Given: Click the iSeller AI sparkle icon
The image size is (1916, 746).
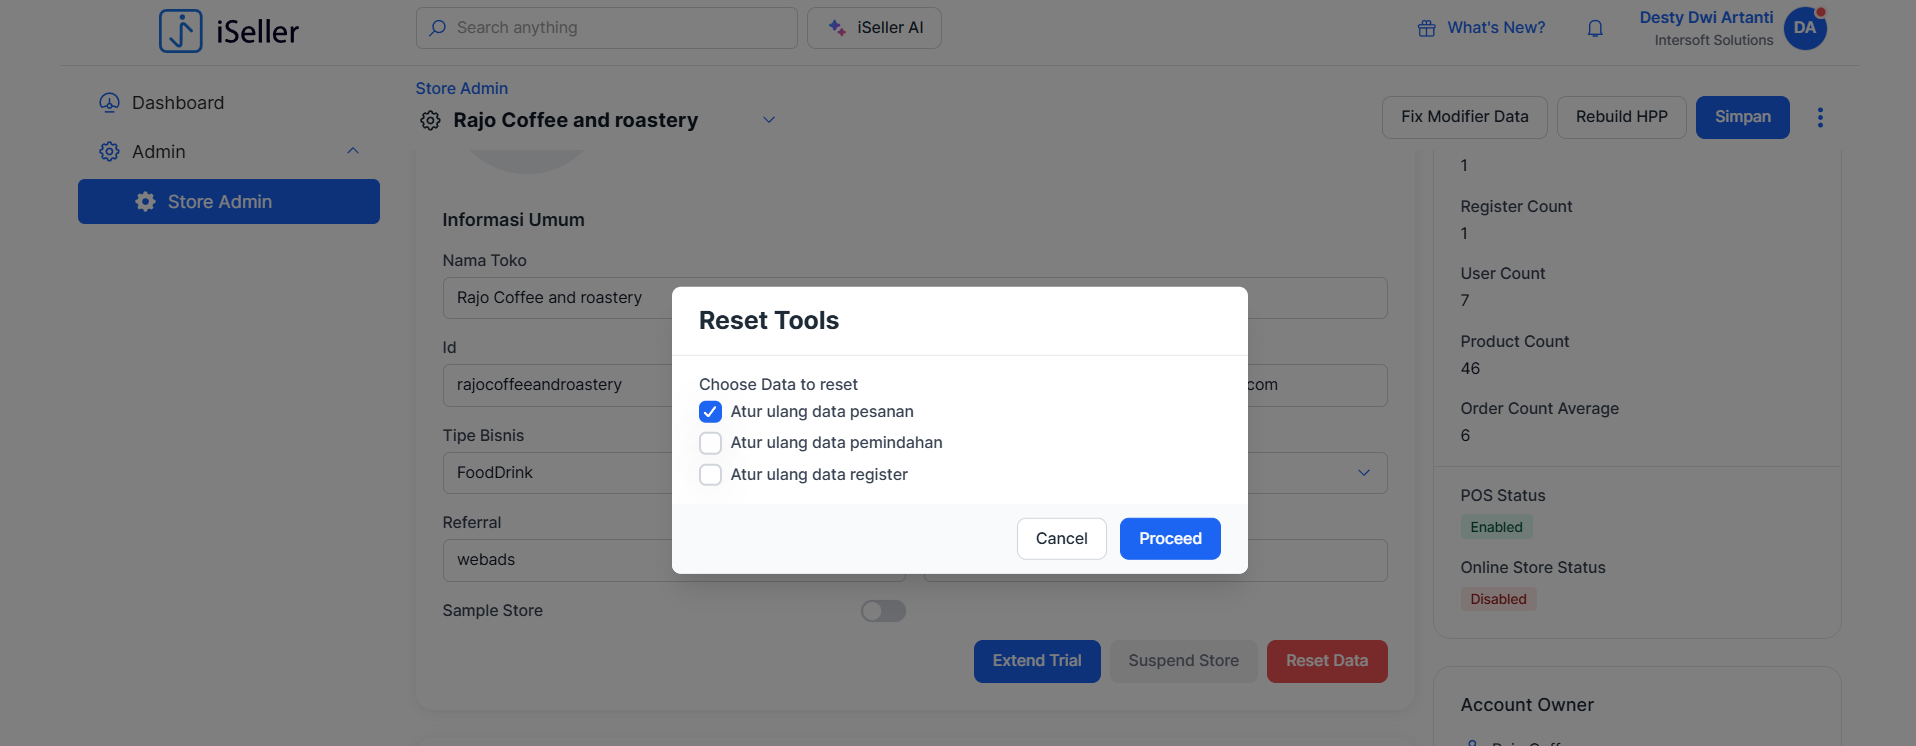Looking at the screenshot, I should click(837, 28).
